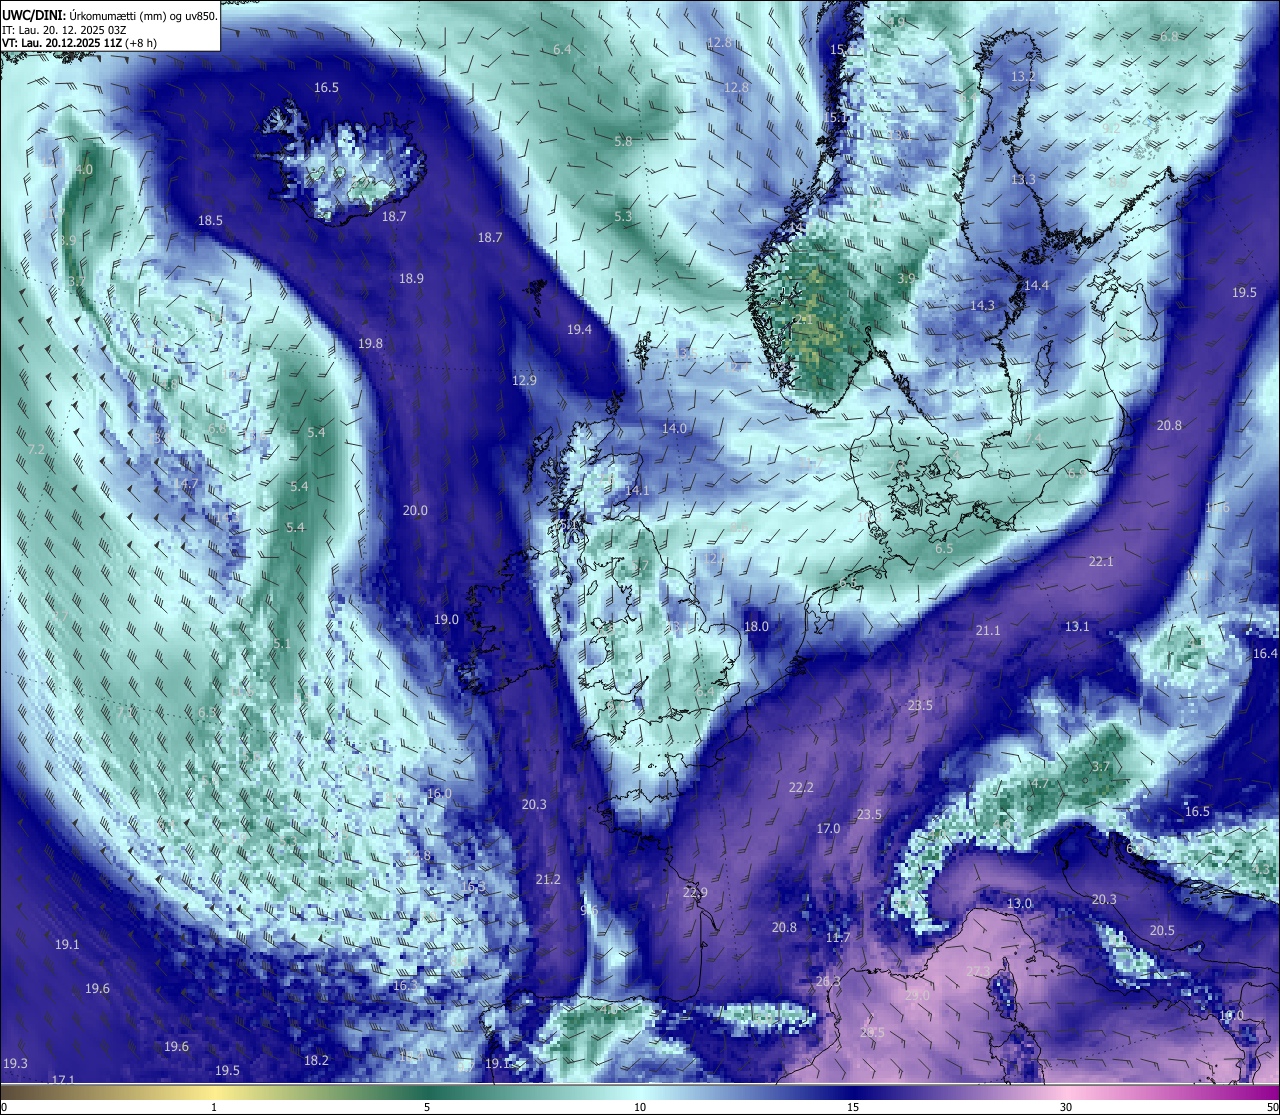1280x1115 pixels.
Task: Click the 50 tick on the color scale
Action: pyautogui.click(x=1271, y=1107)
